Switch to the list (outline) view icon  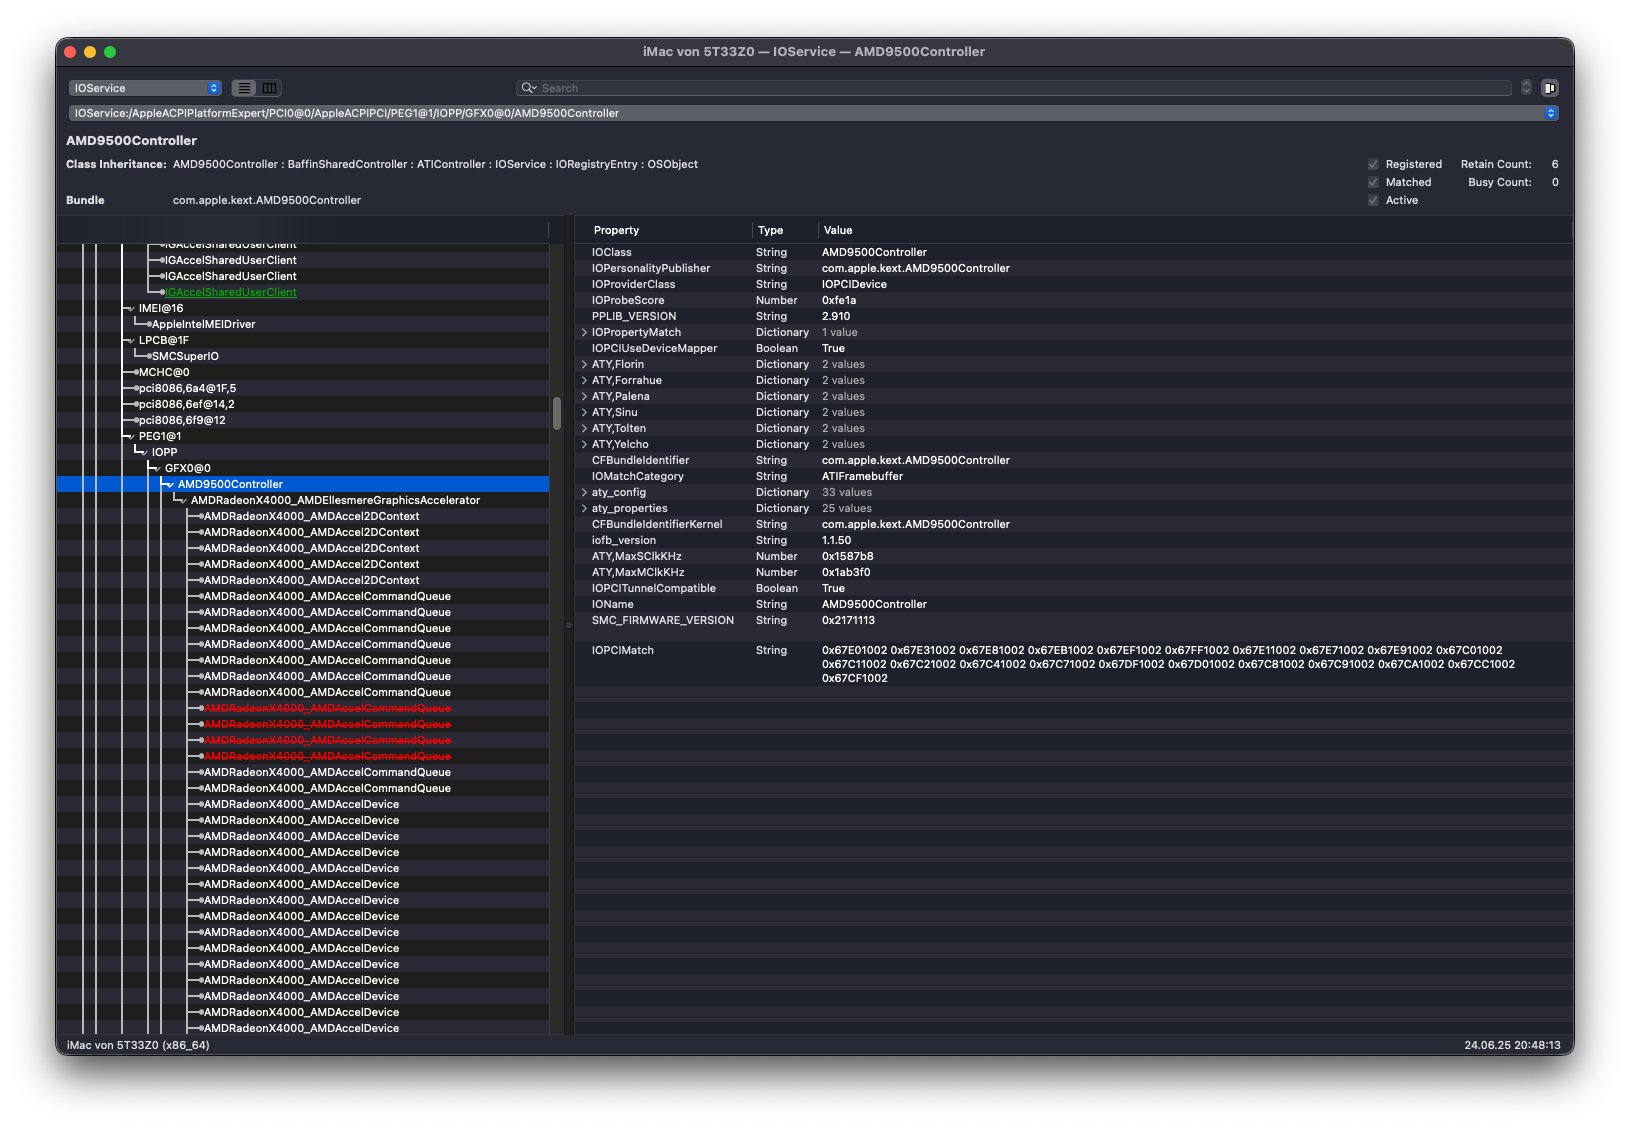[x=244, y=88]
